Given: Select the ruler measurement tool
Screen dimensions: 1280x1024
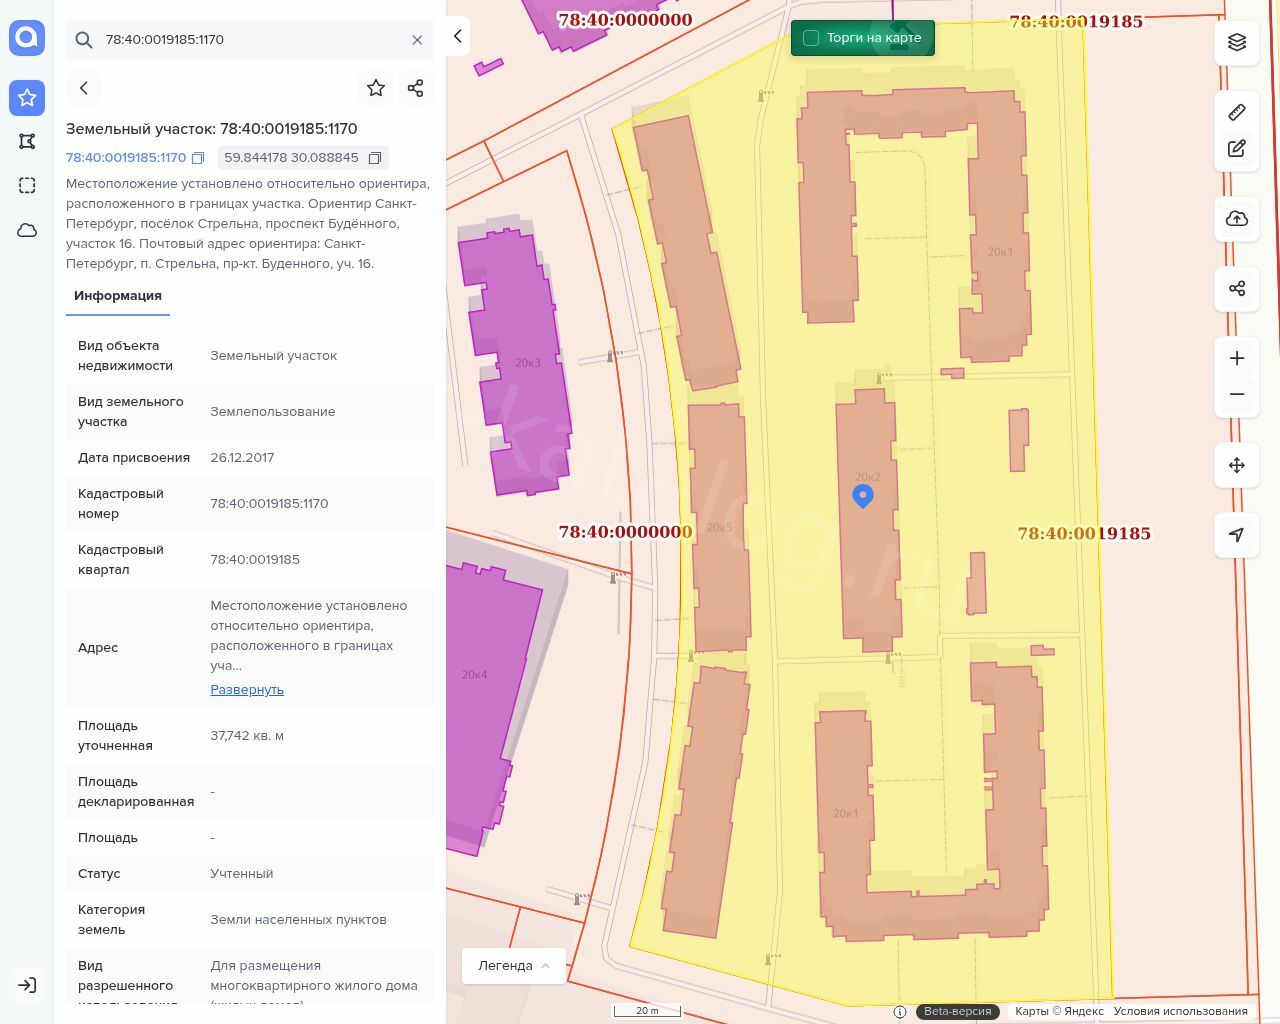Looking at the screenshot, I should (1237, 112).
